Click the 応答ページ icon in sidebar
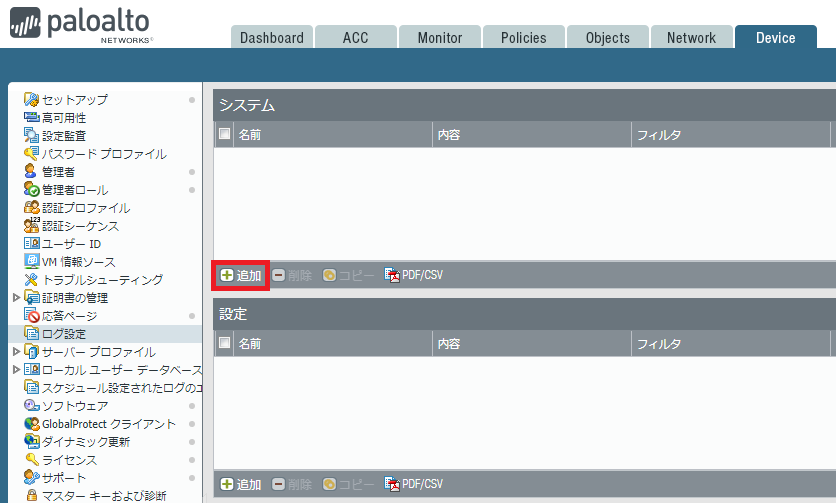This screenshot has width=836, height=503. coord(31,316)
